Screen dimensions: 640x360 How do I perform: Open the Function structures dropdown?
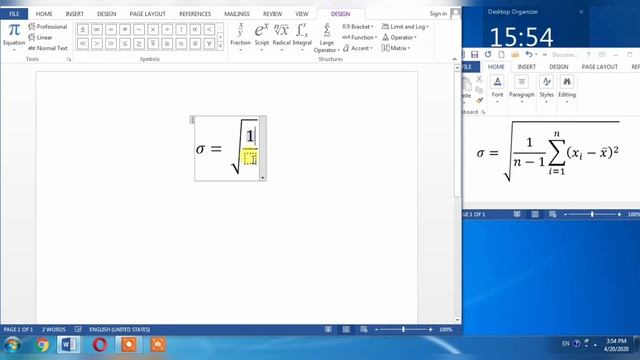[360, 37]
